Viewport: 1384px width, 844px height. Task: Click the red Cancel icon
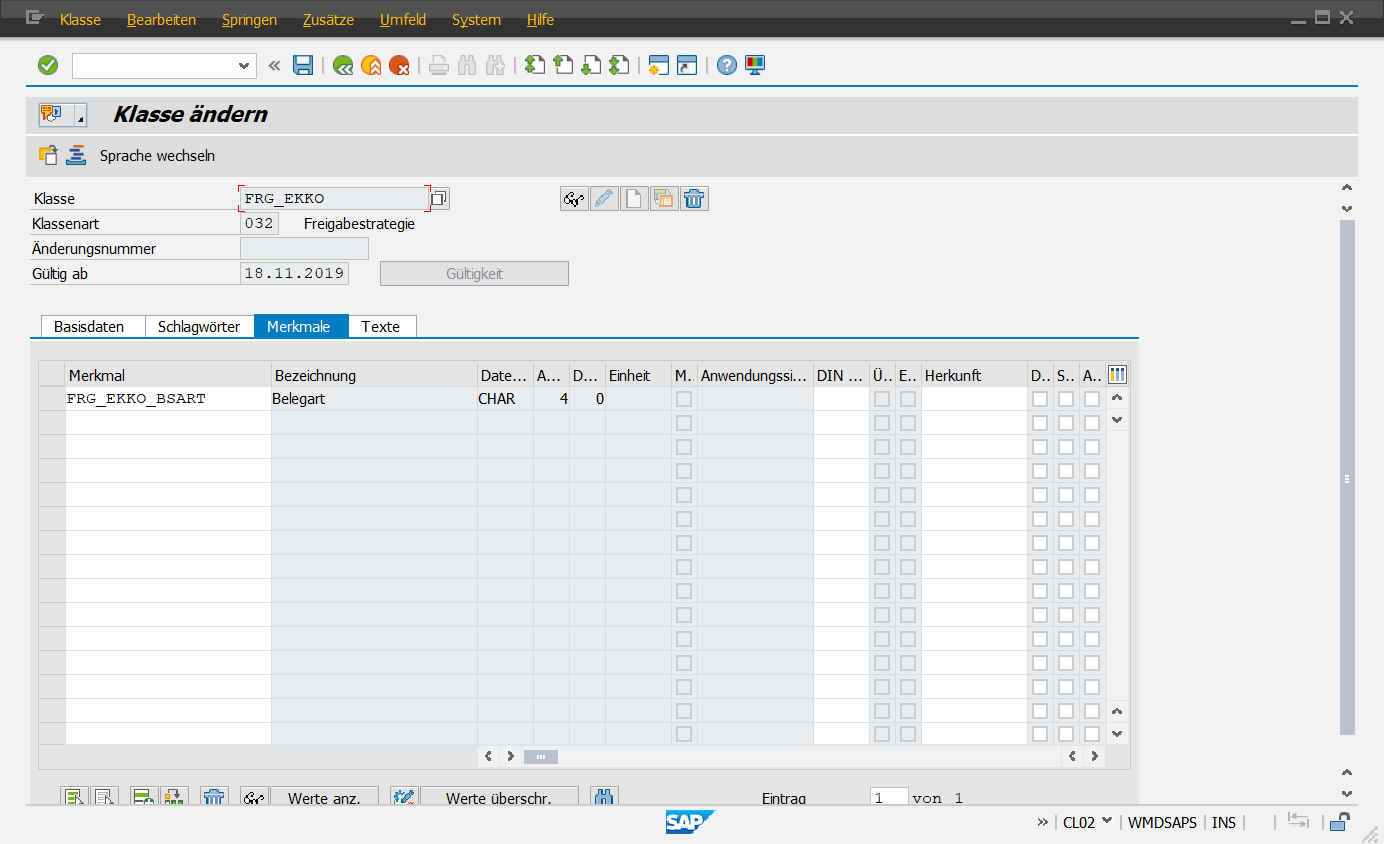tap(400, 66)
